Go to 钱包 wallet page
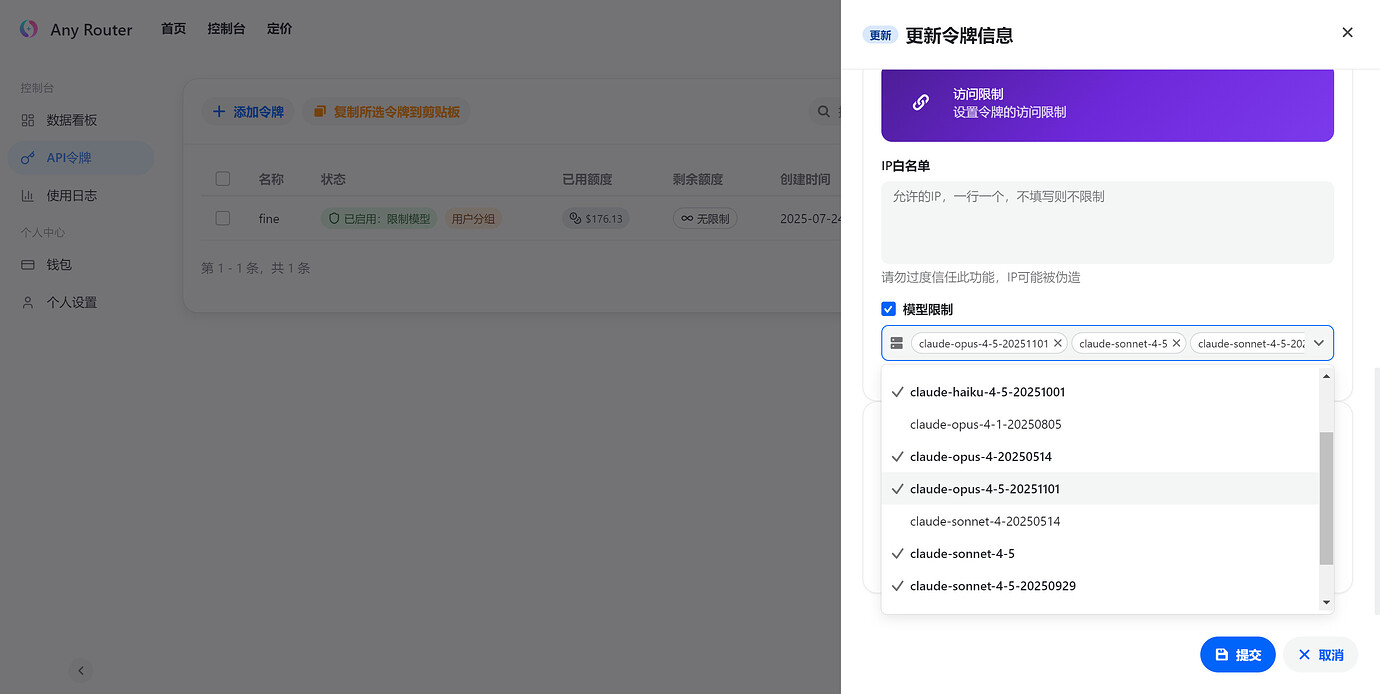The width and height of the screenshot is (1380, 694). pyautogui.click(x=80, y=265)
